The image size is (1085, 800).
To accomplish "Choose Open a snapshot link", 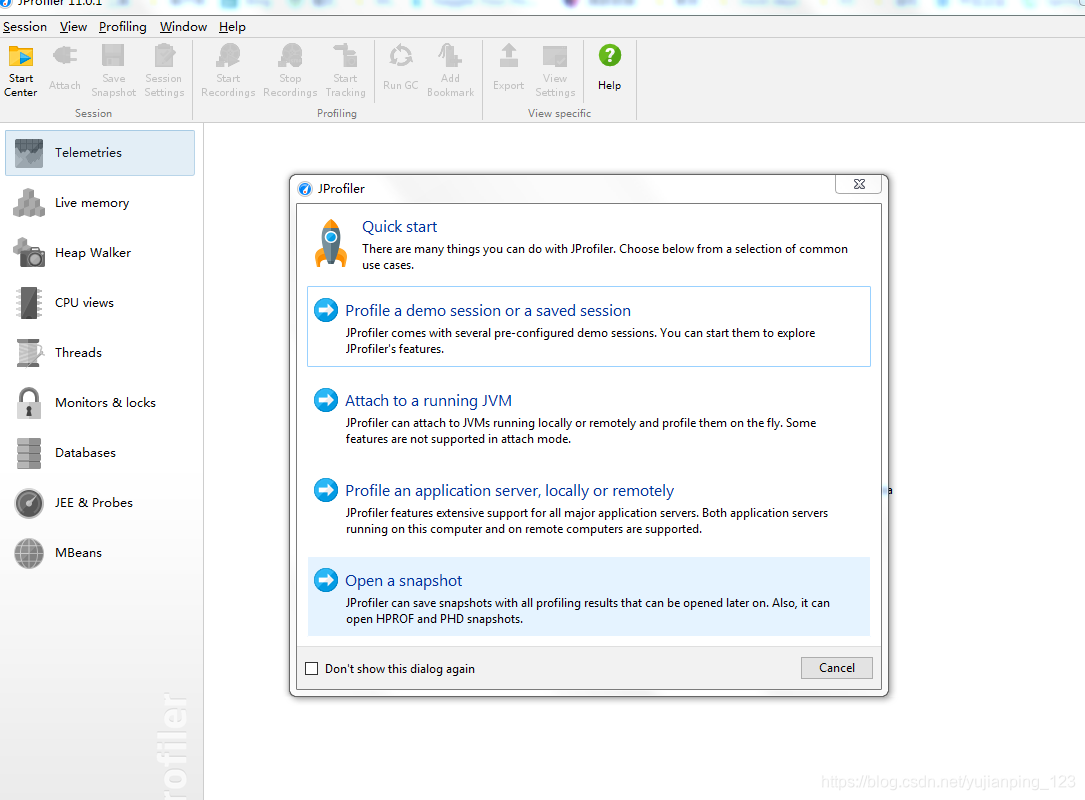I will coord(403,581).
